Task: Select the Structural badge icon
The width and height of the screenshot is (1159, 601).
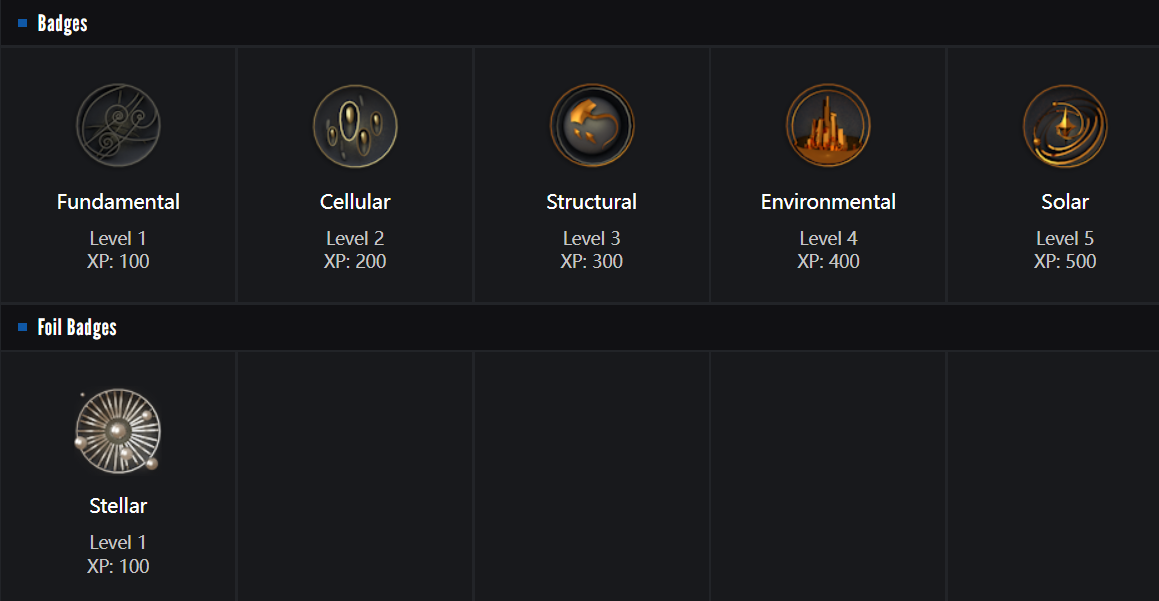Action: 591,126
